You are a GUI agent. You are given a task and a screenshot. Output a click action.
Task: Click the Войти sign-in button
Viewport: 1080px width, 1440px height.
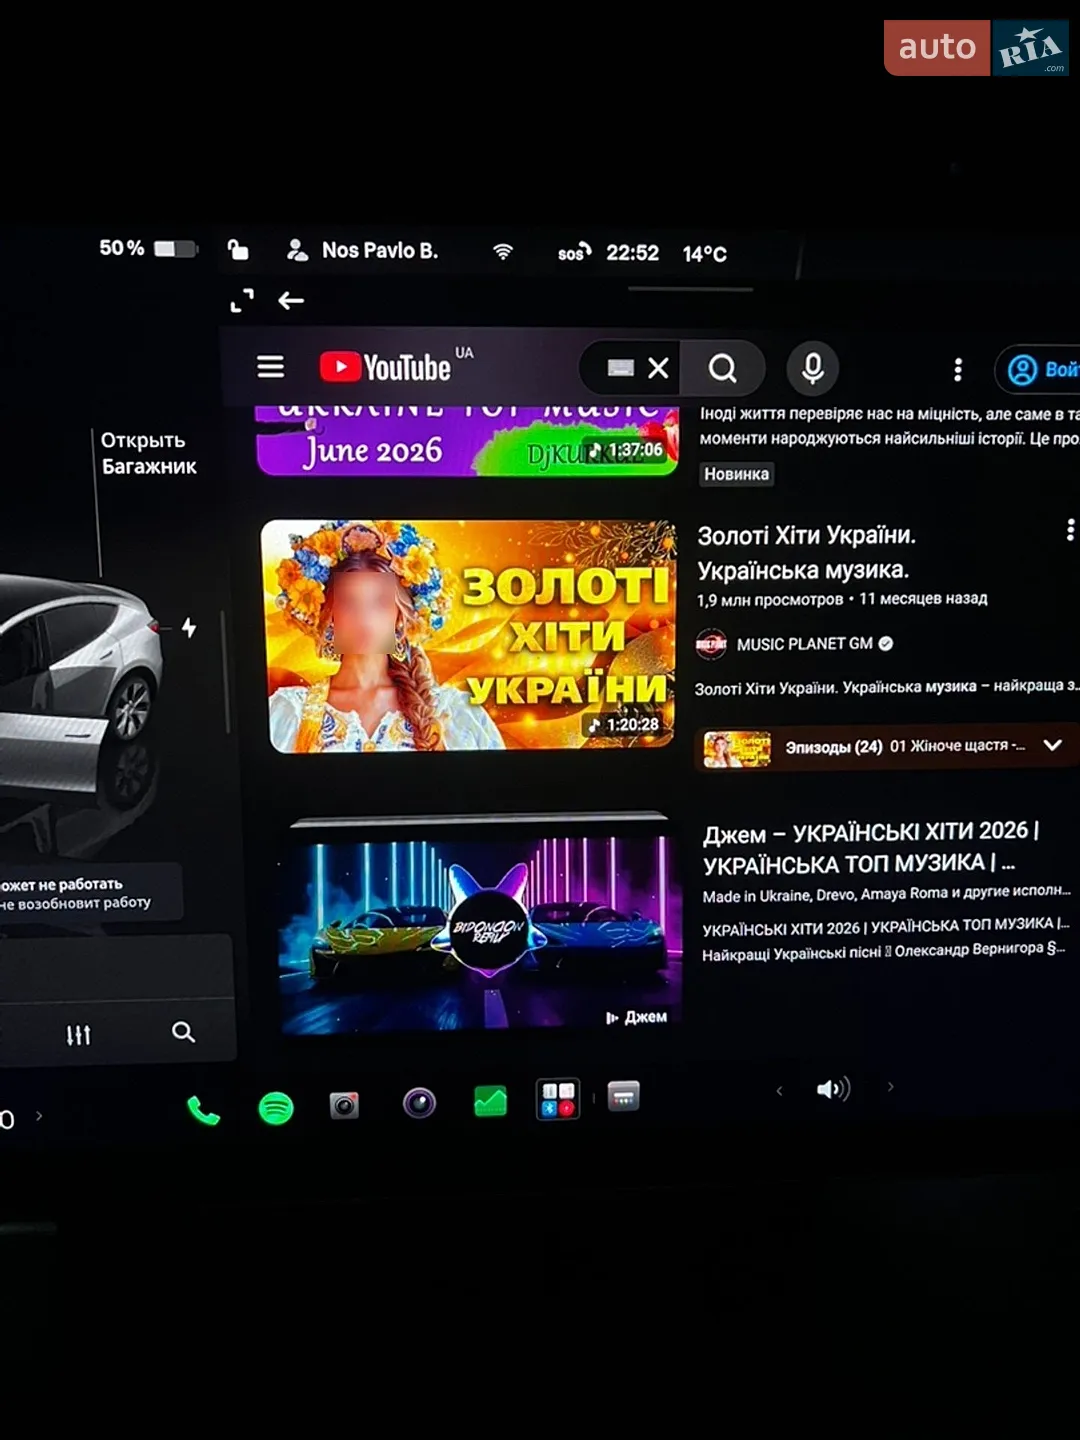coord(1040,370)
